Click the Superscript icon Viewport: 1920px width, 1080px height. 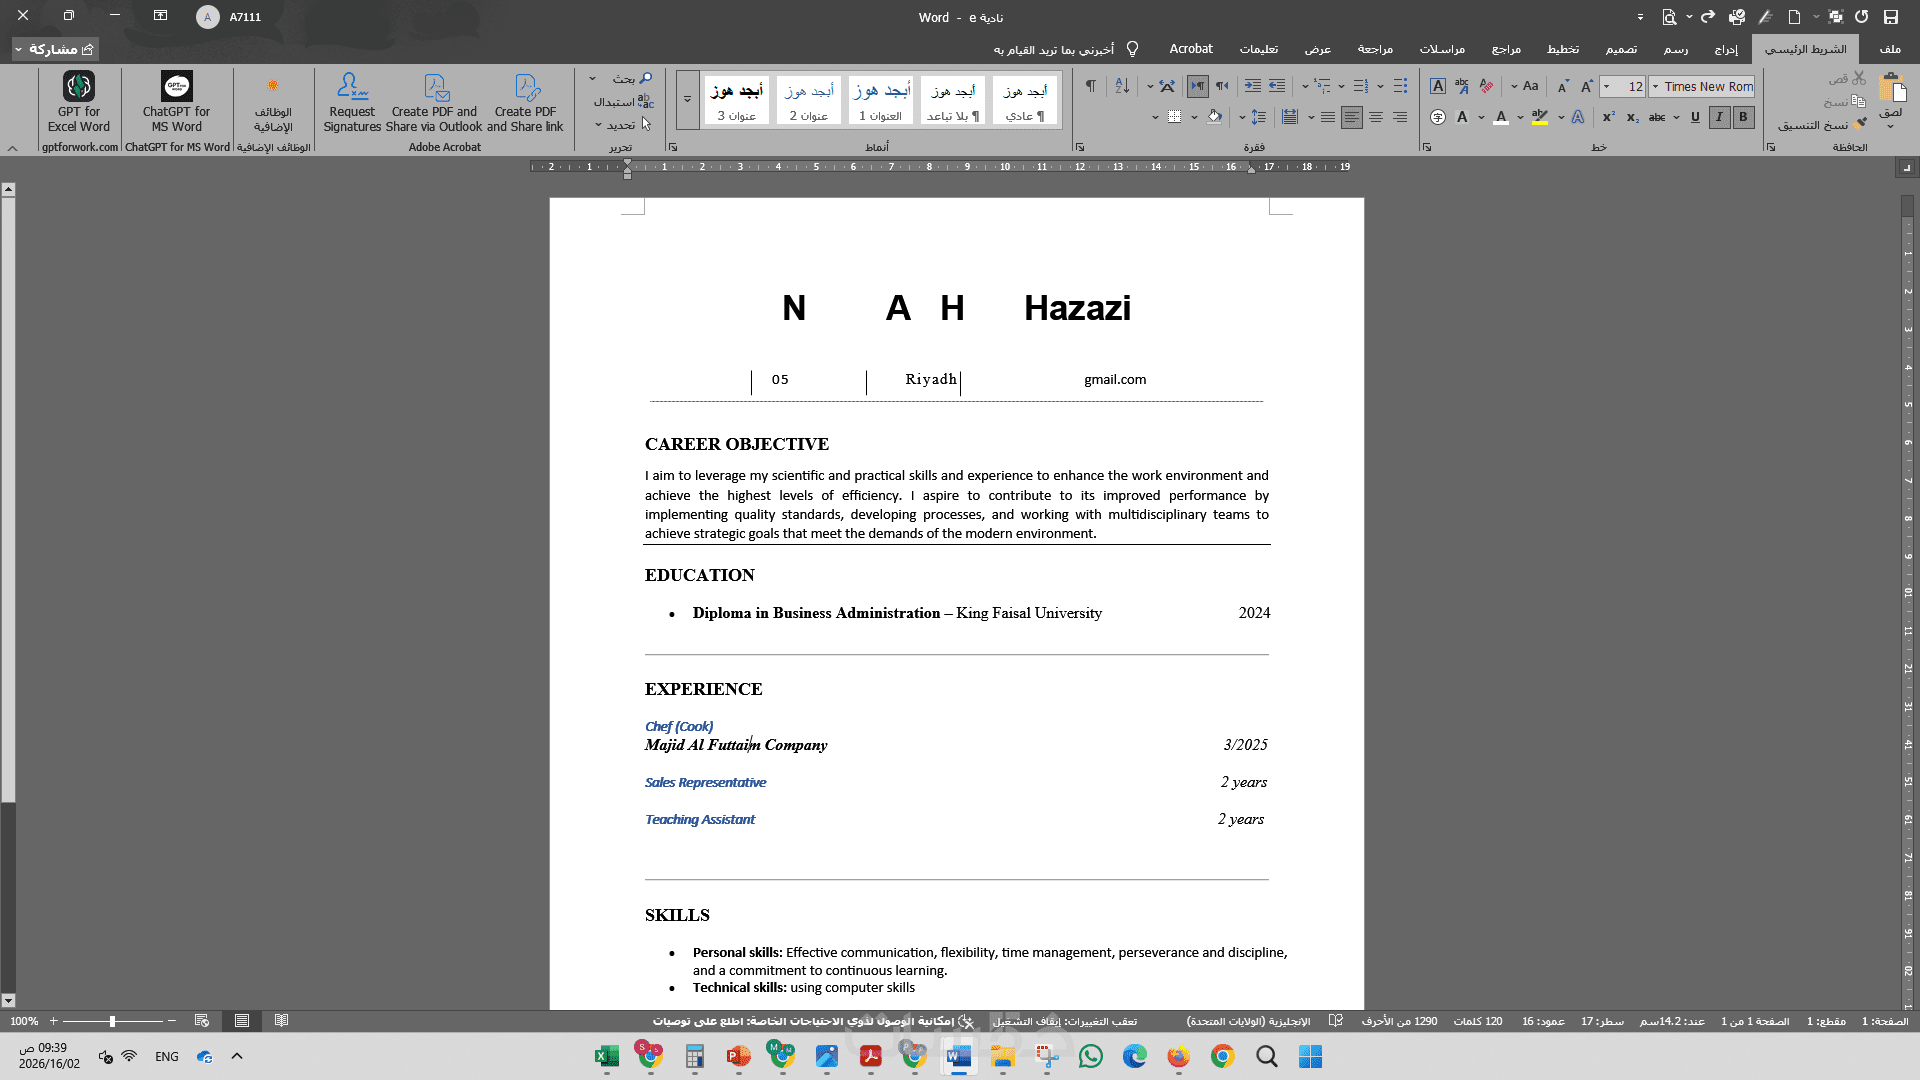1608,117
